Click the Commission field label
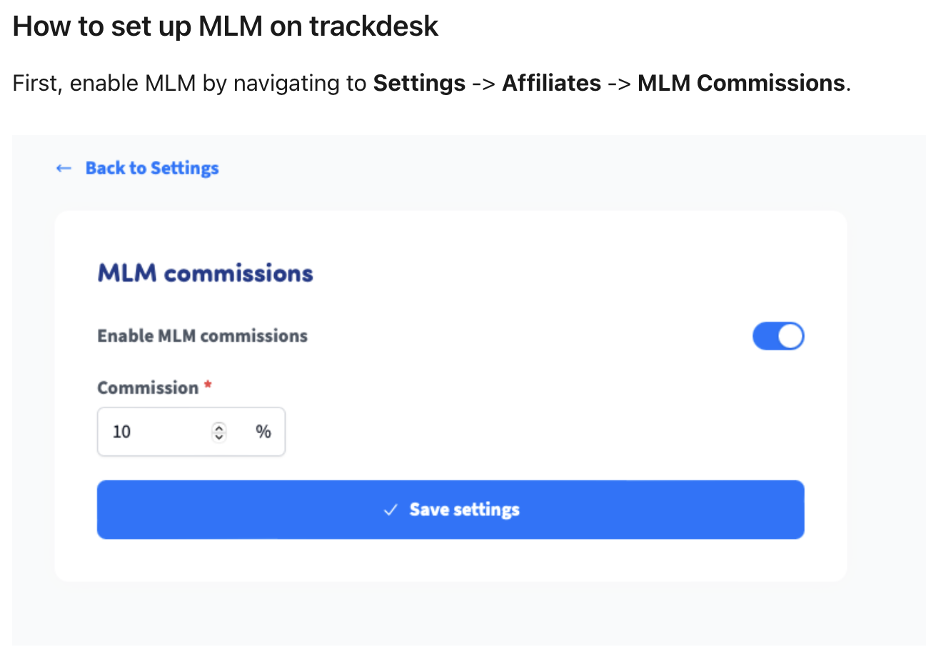The image size is (936, 652). (148, 388)
